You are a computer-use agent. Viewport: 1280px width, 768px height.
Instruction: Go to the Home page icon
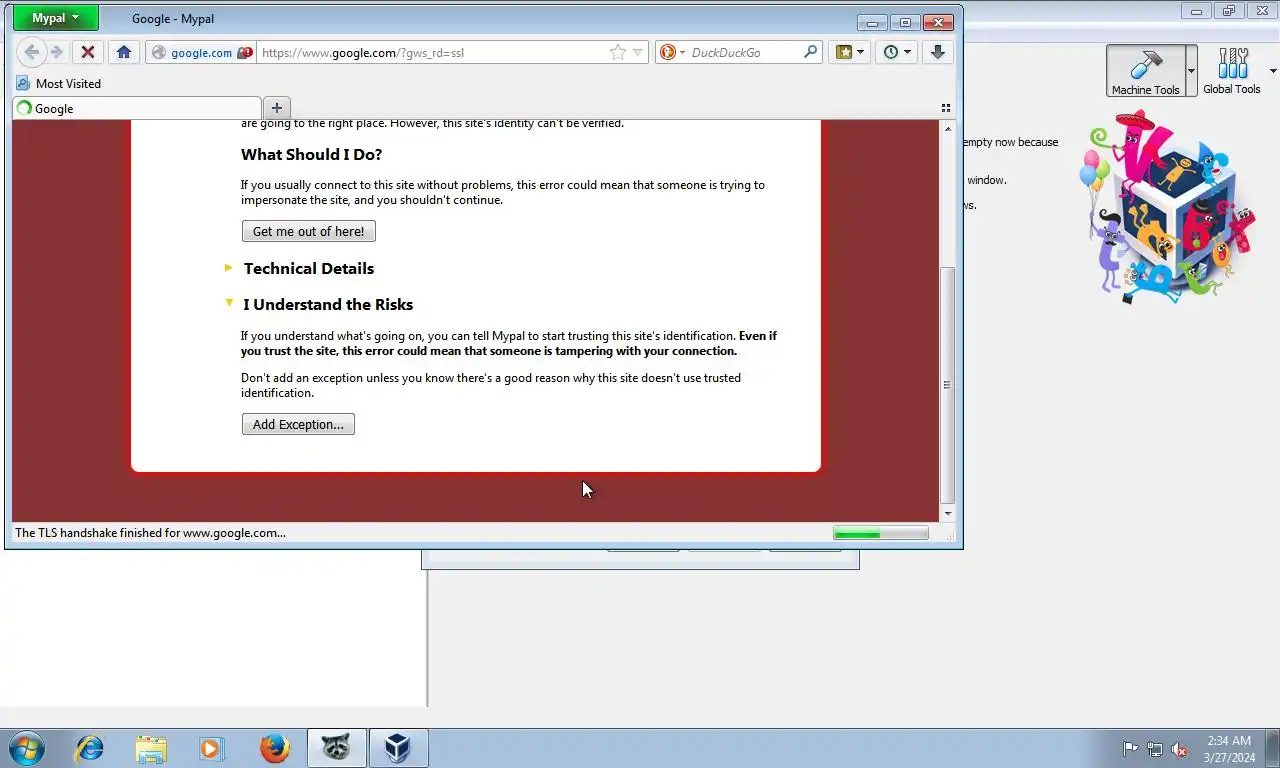pos(124,52)
